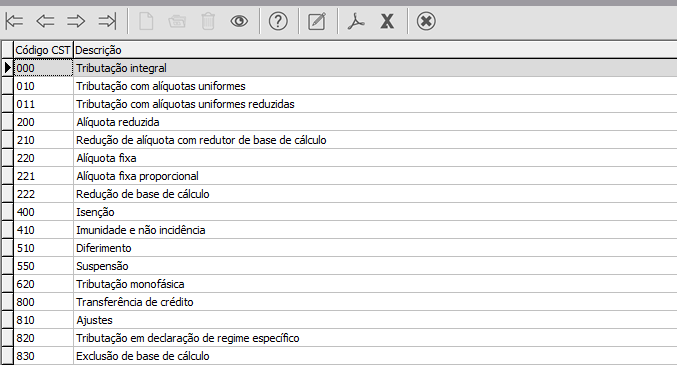This screenshot has height=365, width=677.
Task: Click 'Alíquota fixa proporcional' description
Action: pyautogui.click(x=137, y=176)
